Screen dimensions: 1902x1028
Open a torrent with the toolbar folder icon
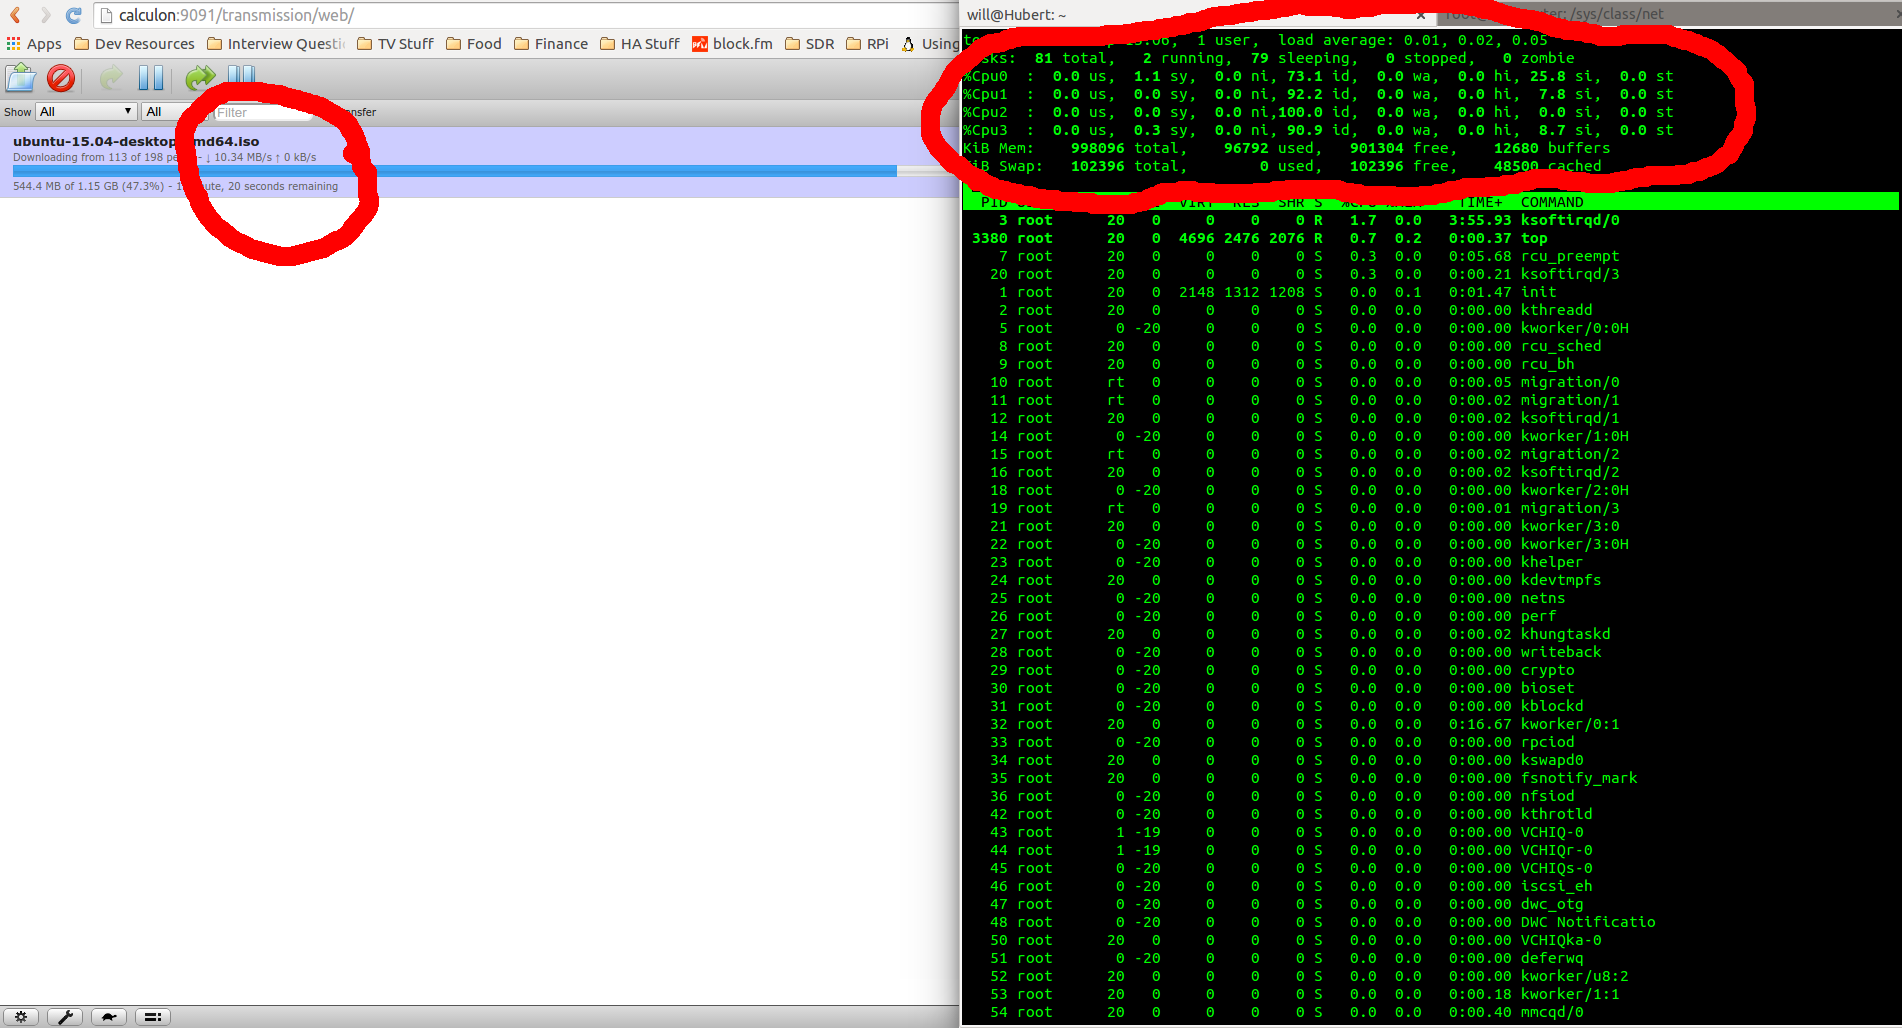click(x=20, y=78)
